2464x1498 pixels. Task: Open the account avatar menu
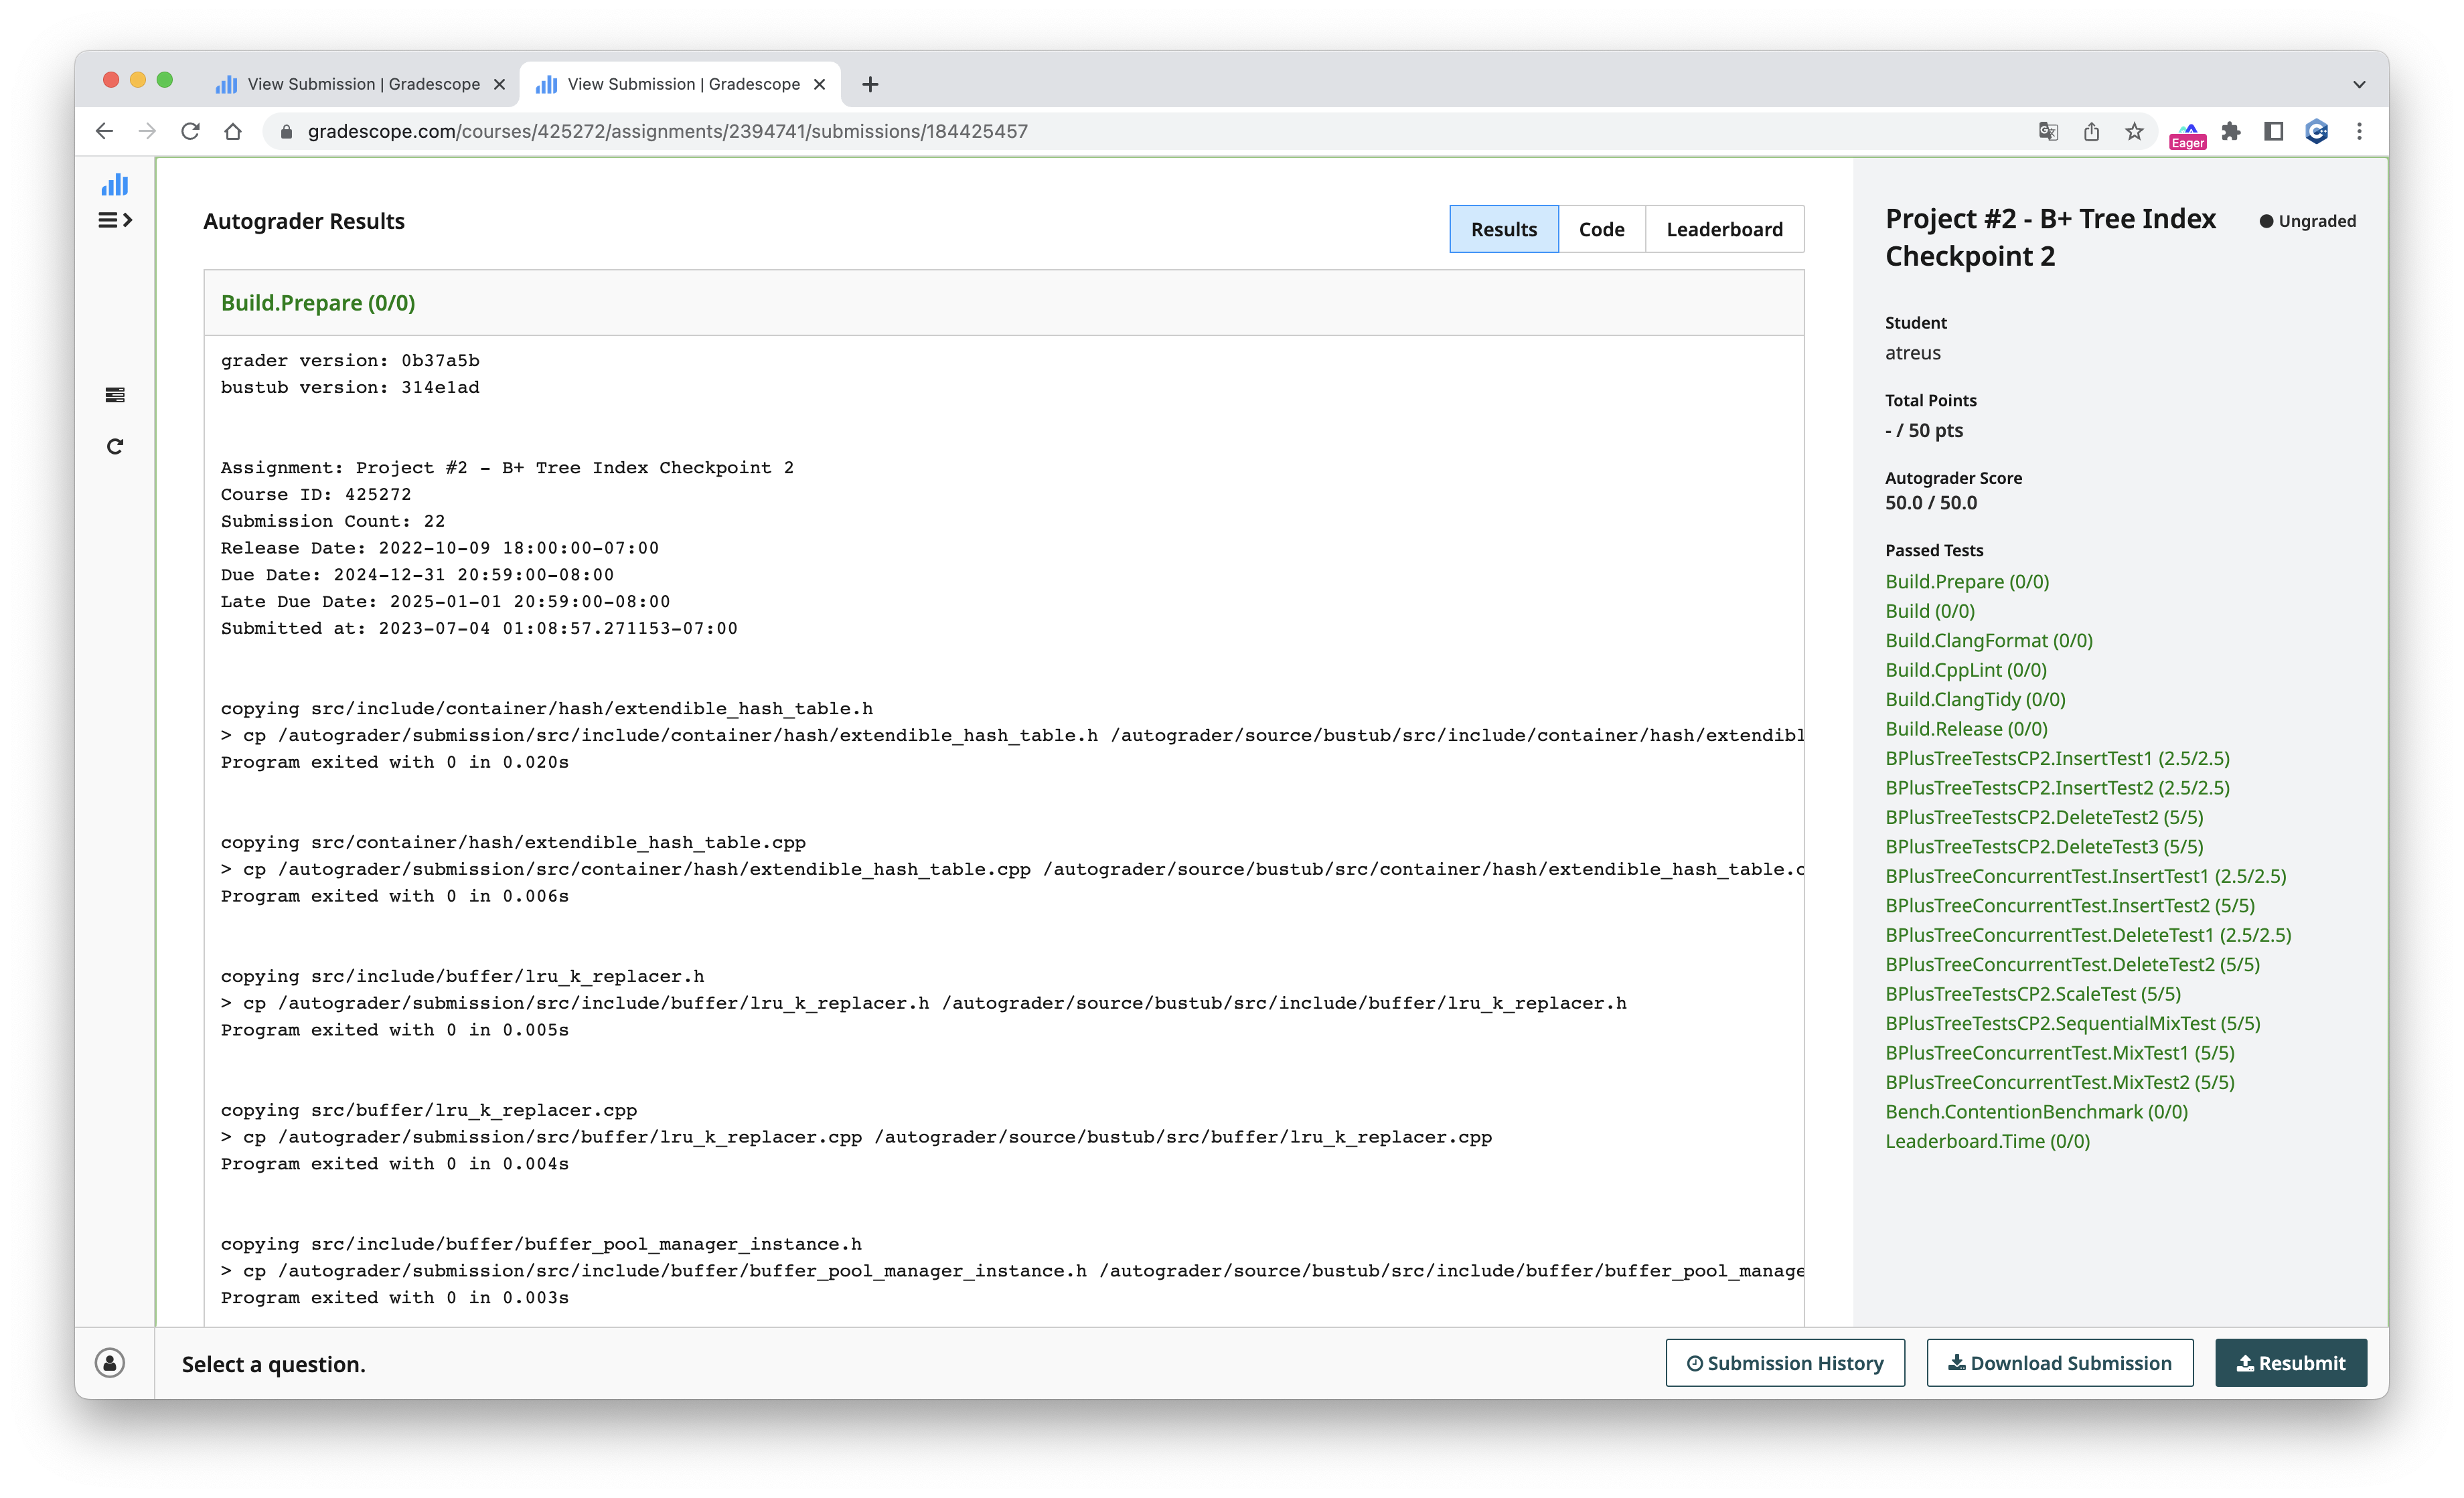point(110,1362)
